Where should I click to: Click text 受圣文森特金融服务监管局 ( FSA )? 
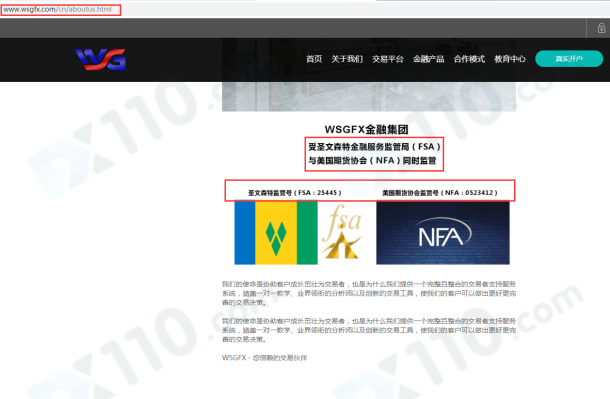(x=374, y=147)
